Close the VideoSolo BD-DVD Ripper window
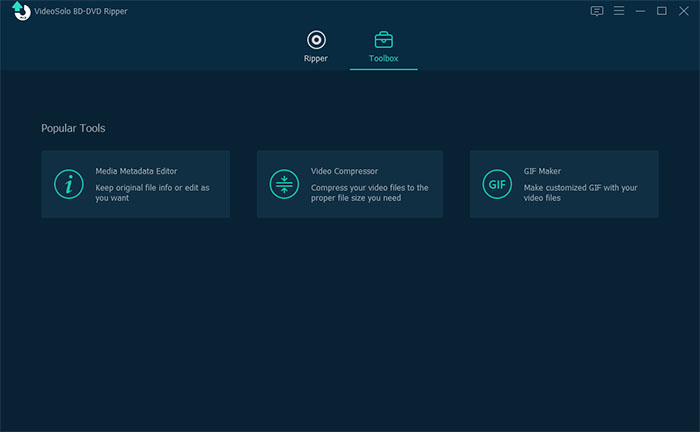 coord(683,11)
